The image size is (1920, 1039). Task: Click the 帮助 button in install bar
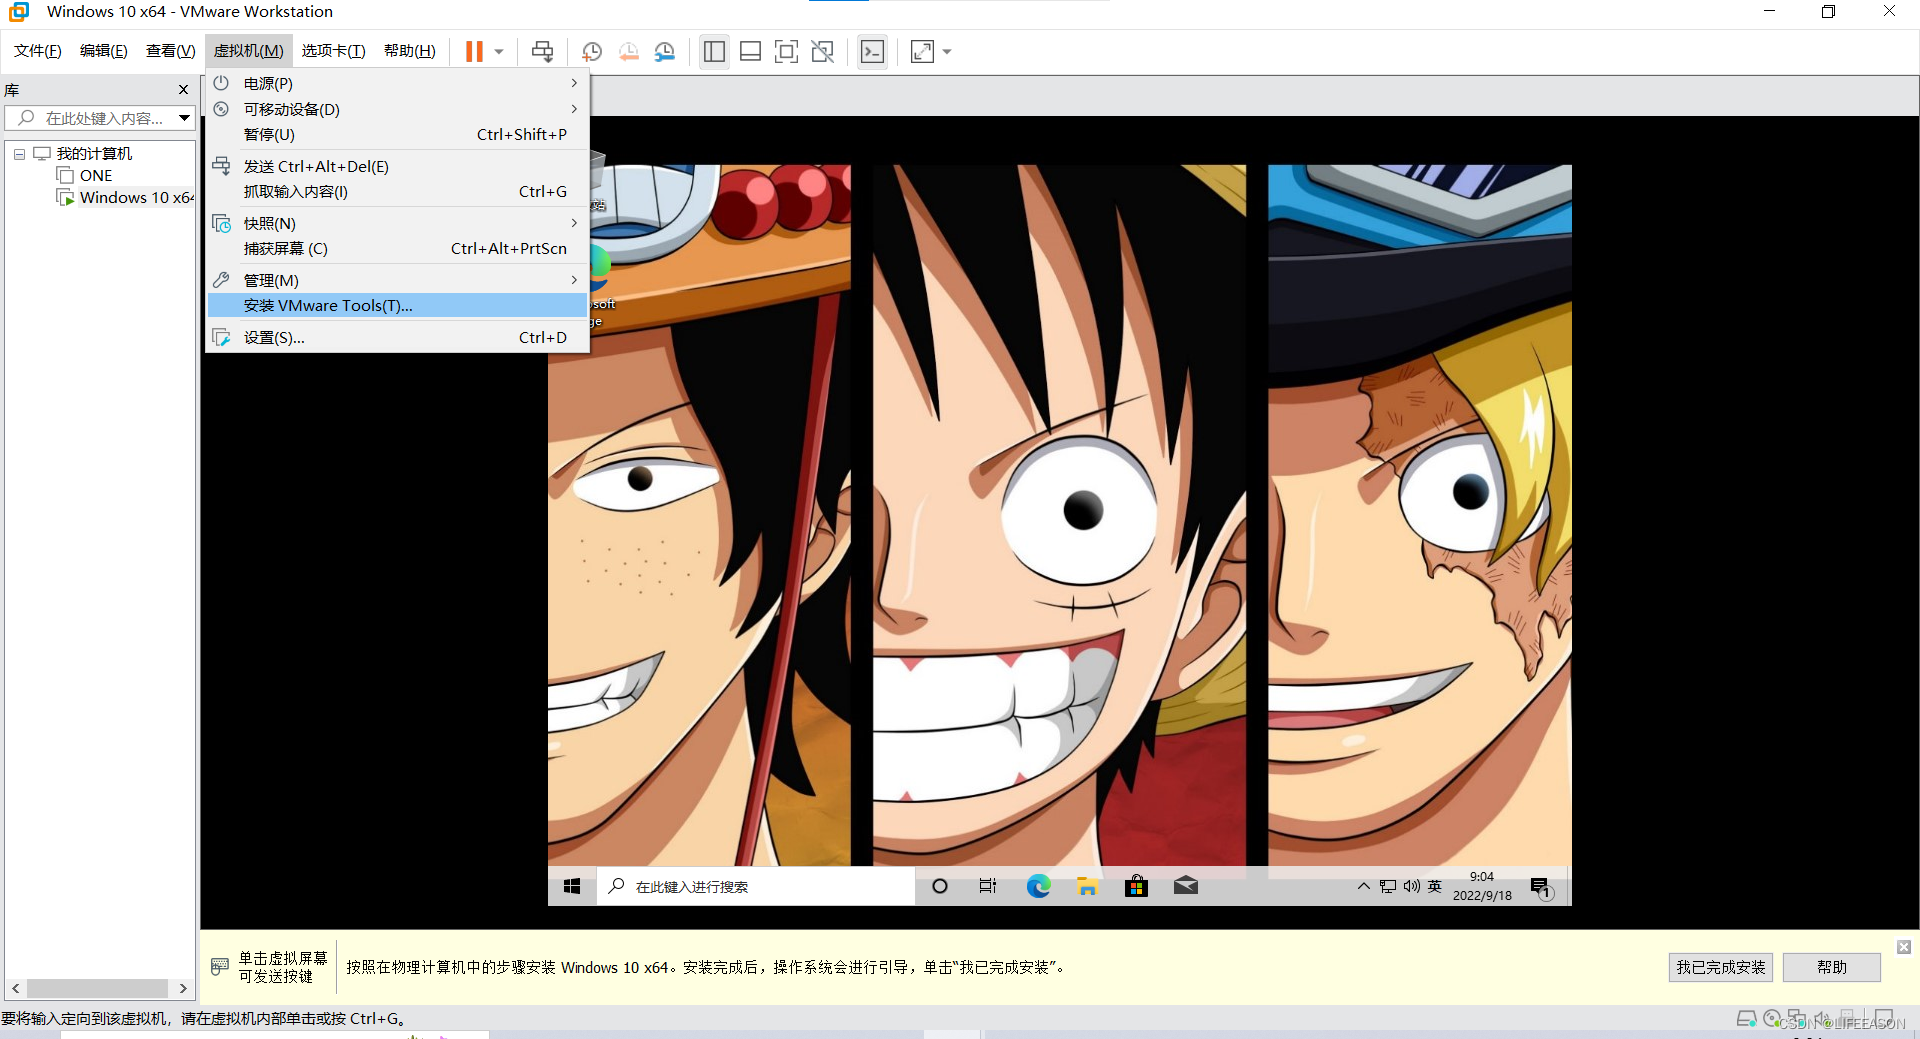tap(1832, 967)
